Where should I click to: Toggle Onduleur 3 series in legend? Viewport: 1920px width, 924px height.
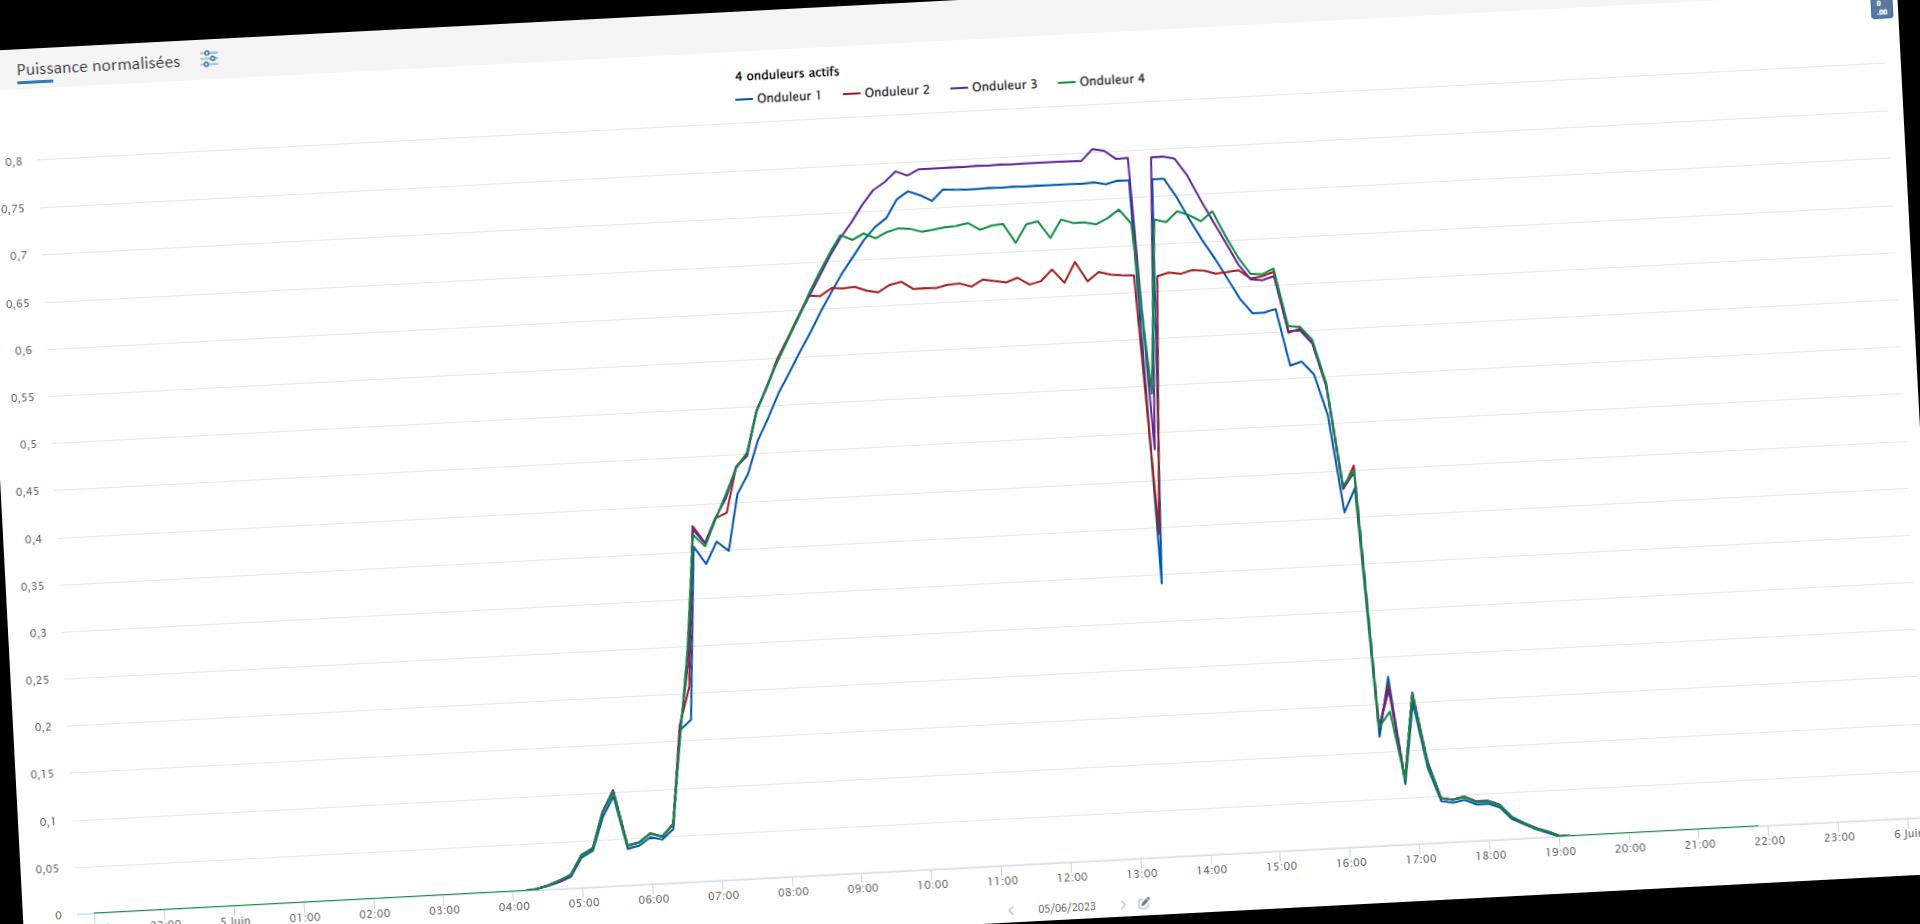pos(994,86)
